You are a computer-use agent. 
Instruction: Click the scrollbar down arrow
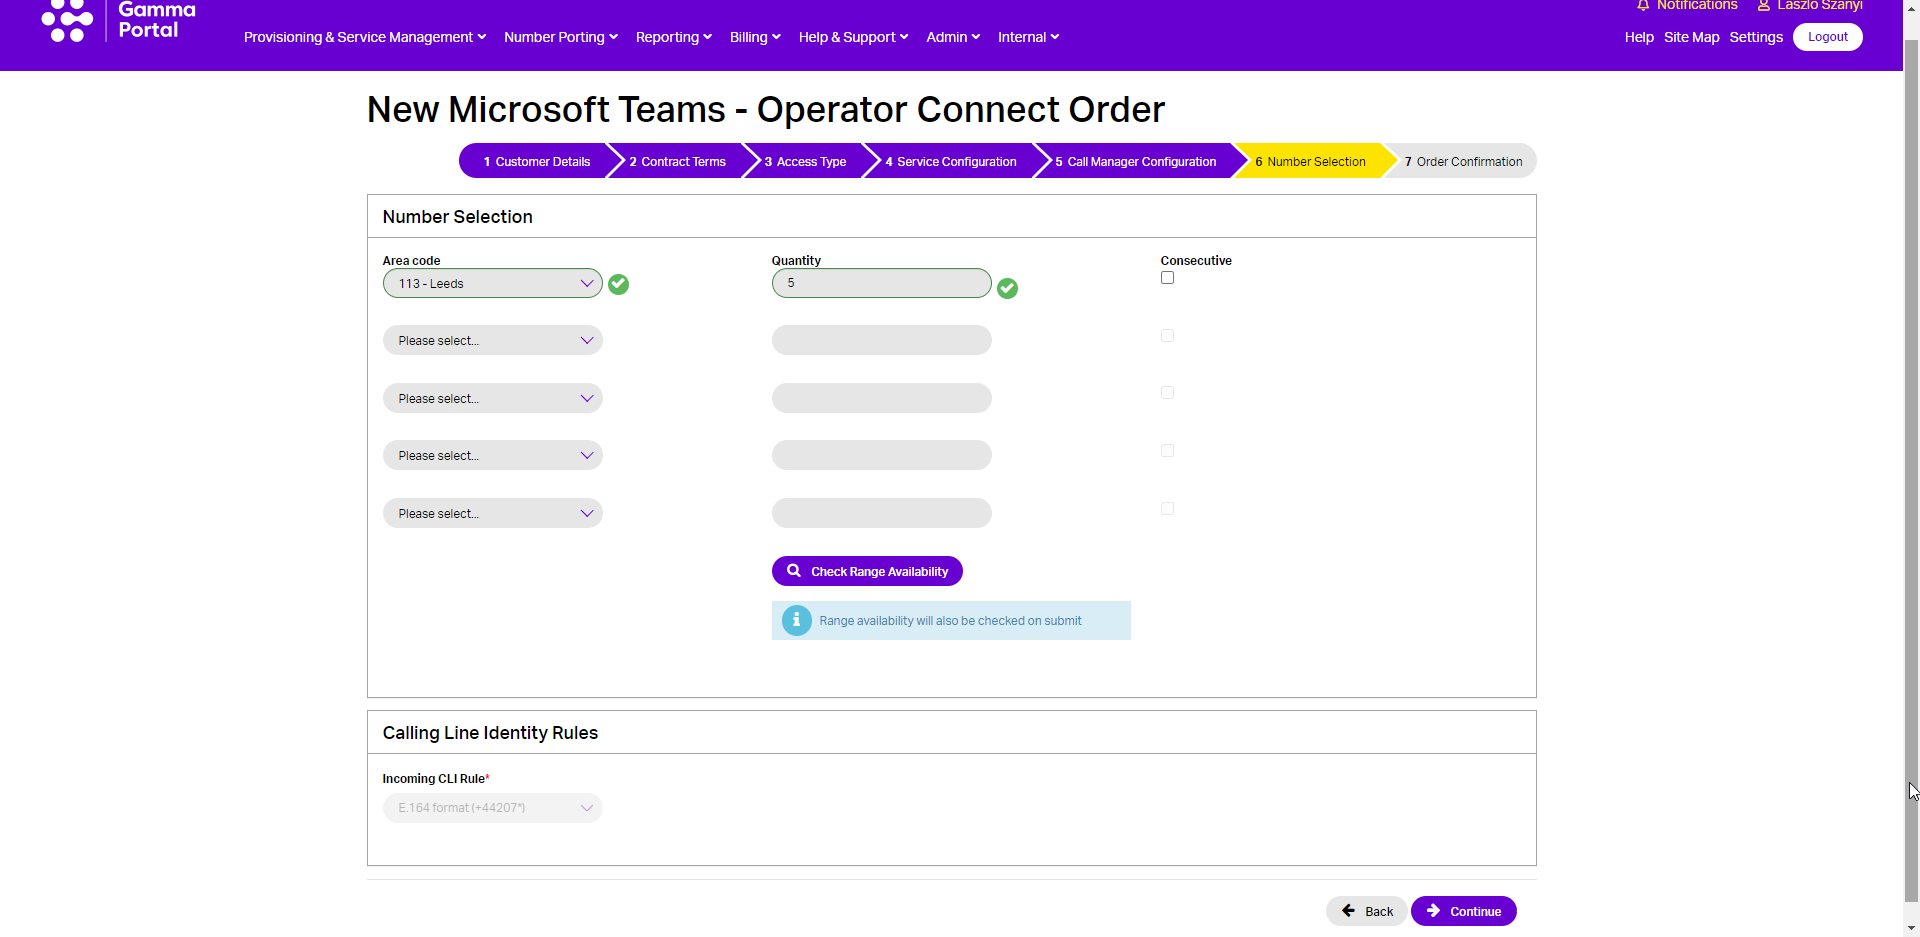1911,928
